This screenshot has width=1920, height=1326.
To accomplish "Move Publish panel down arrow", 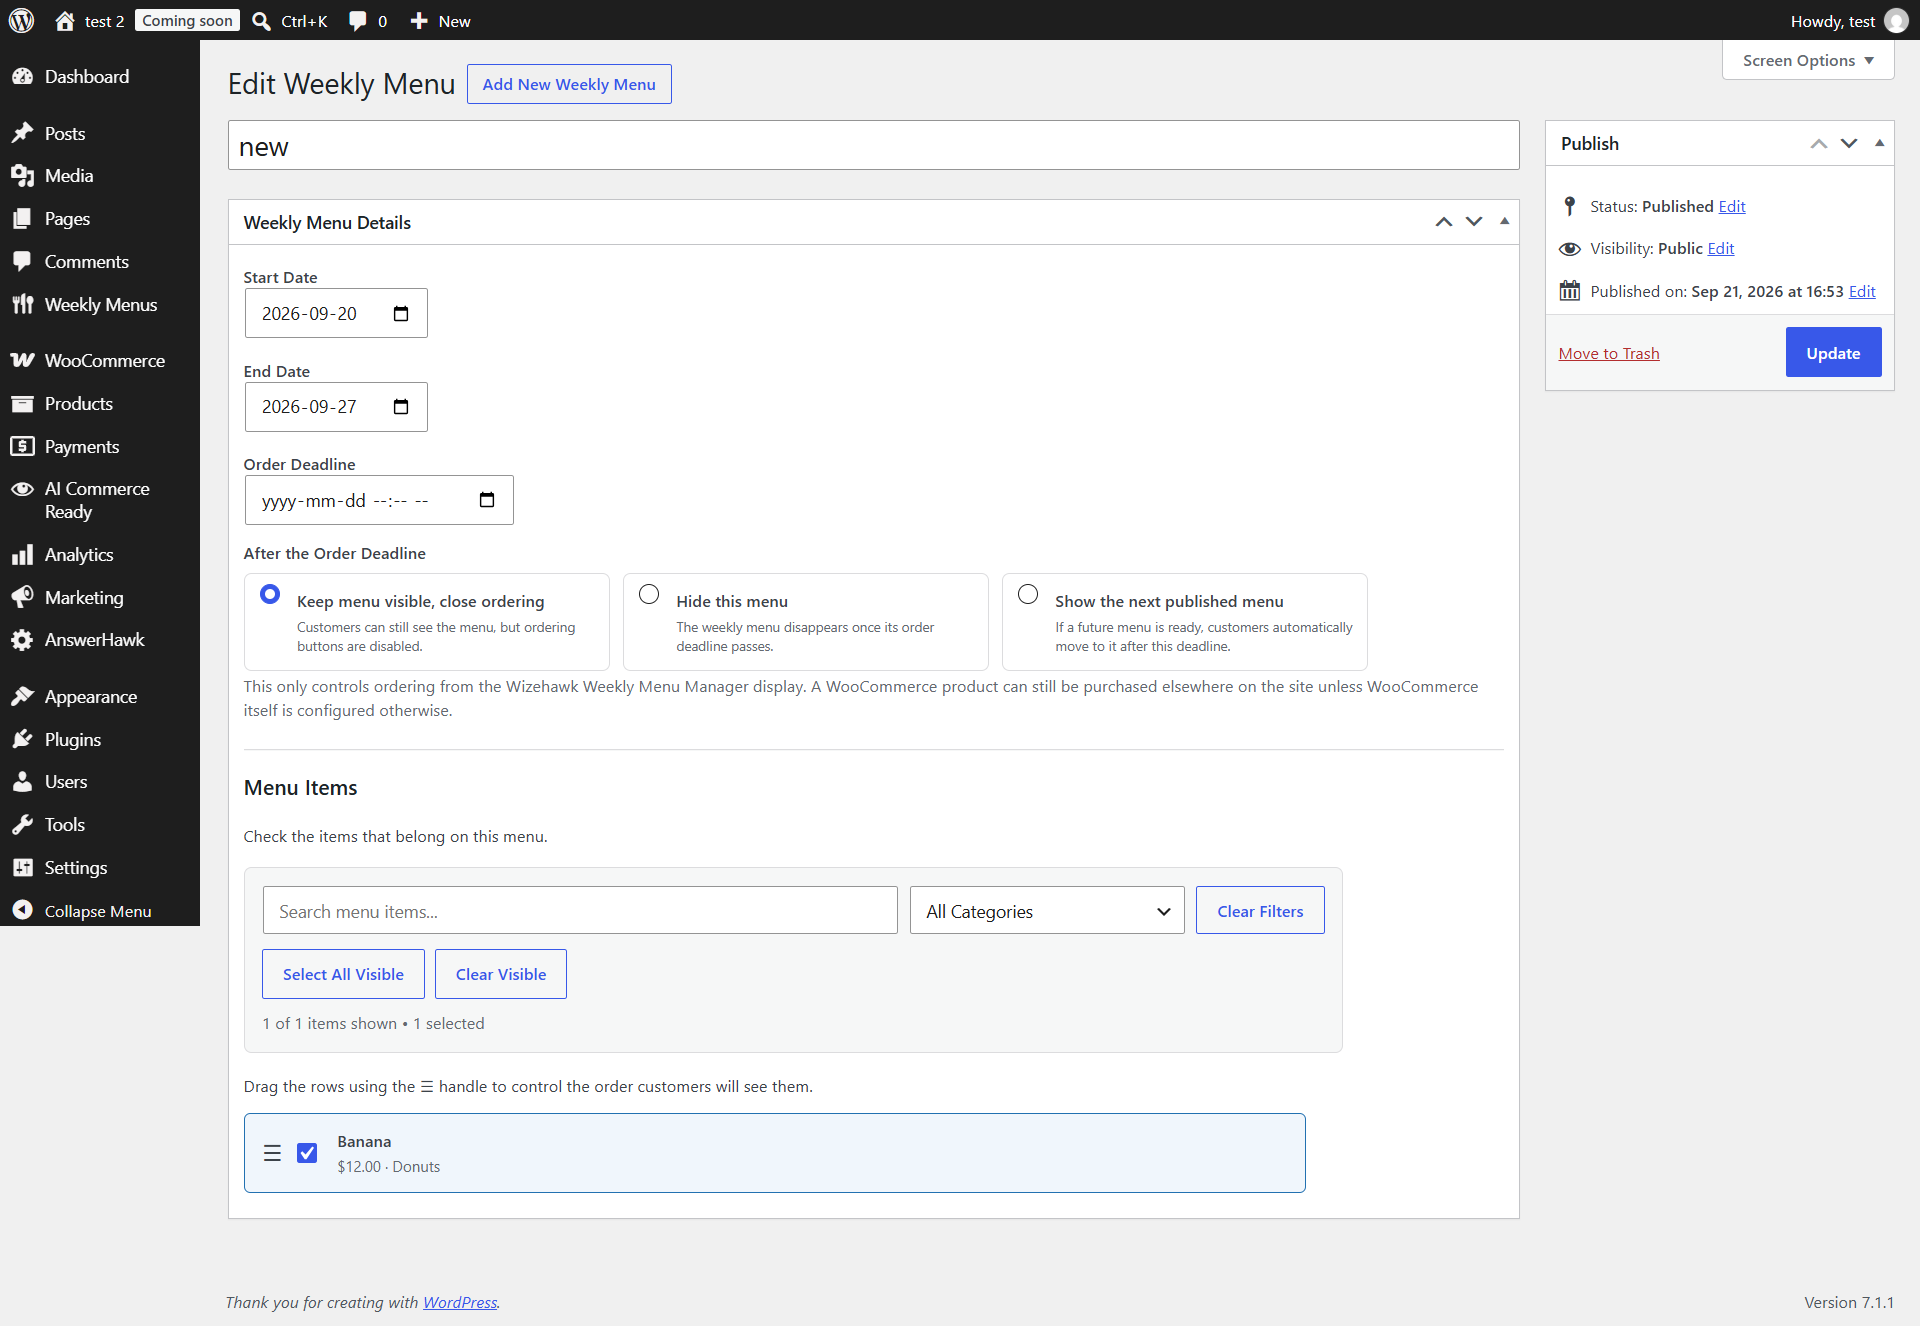I will click(1849, 144).
